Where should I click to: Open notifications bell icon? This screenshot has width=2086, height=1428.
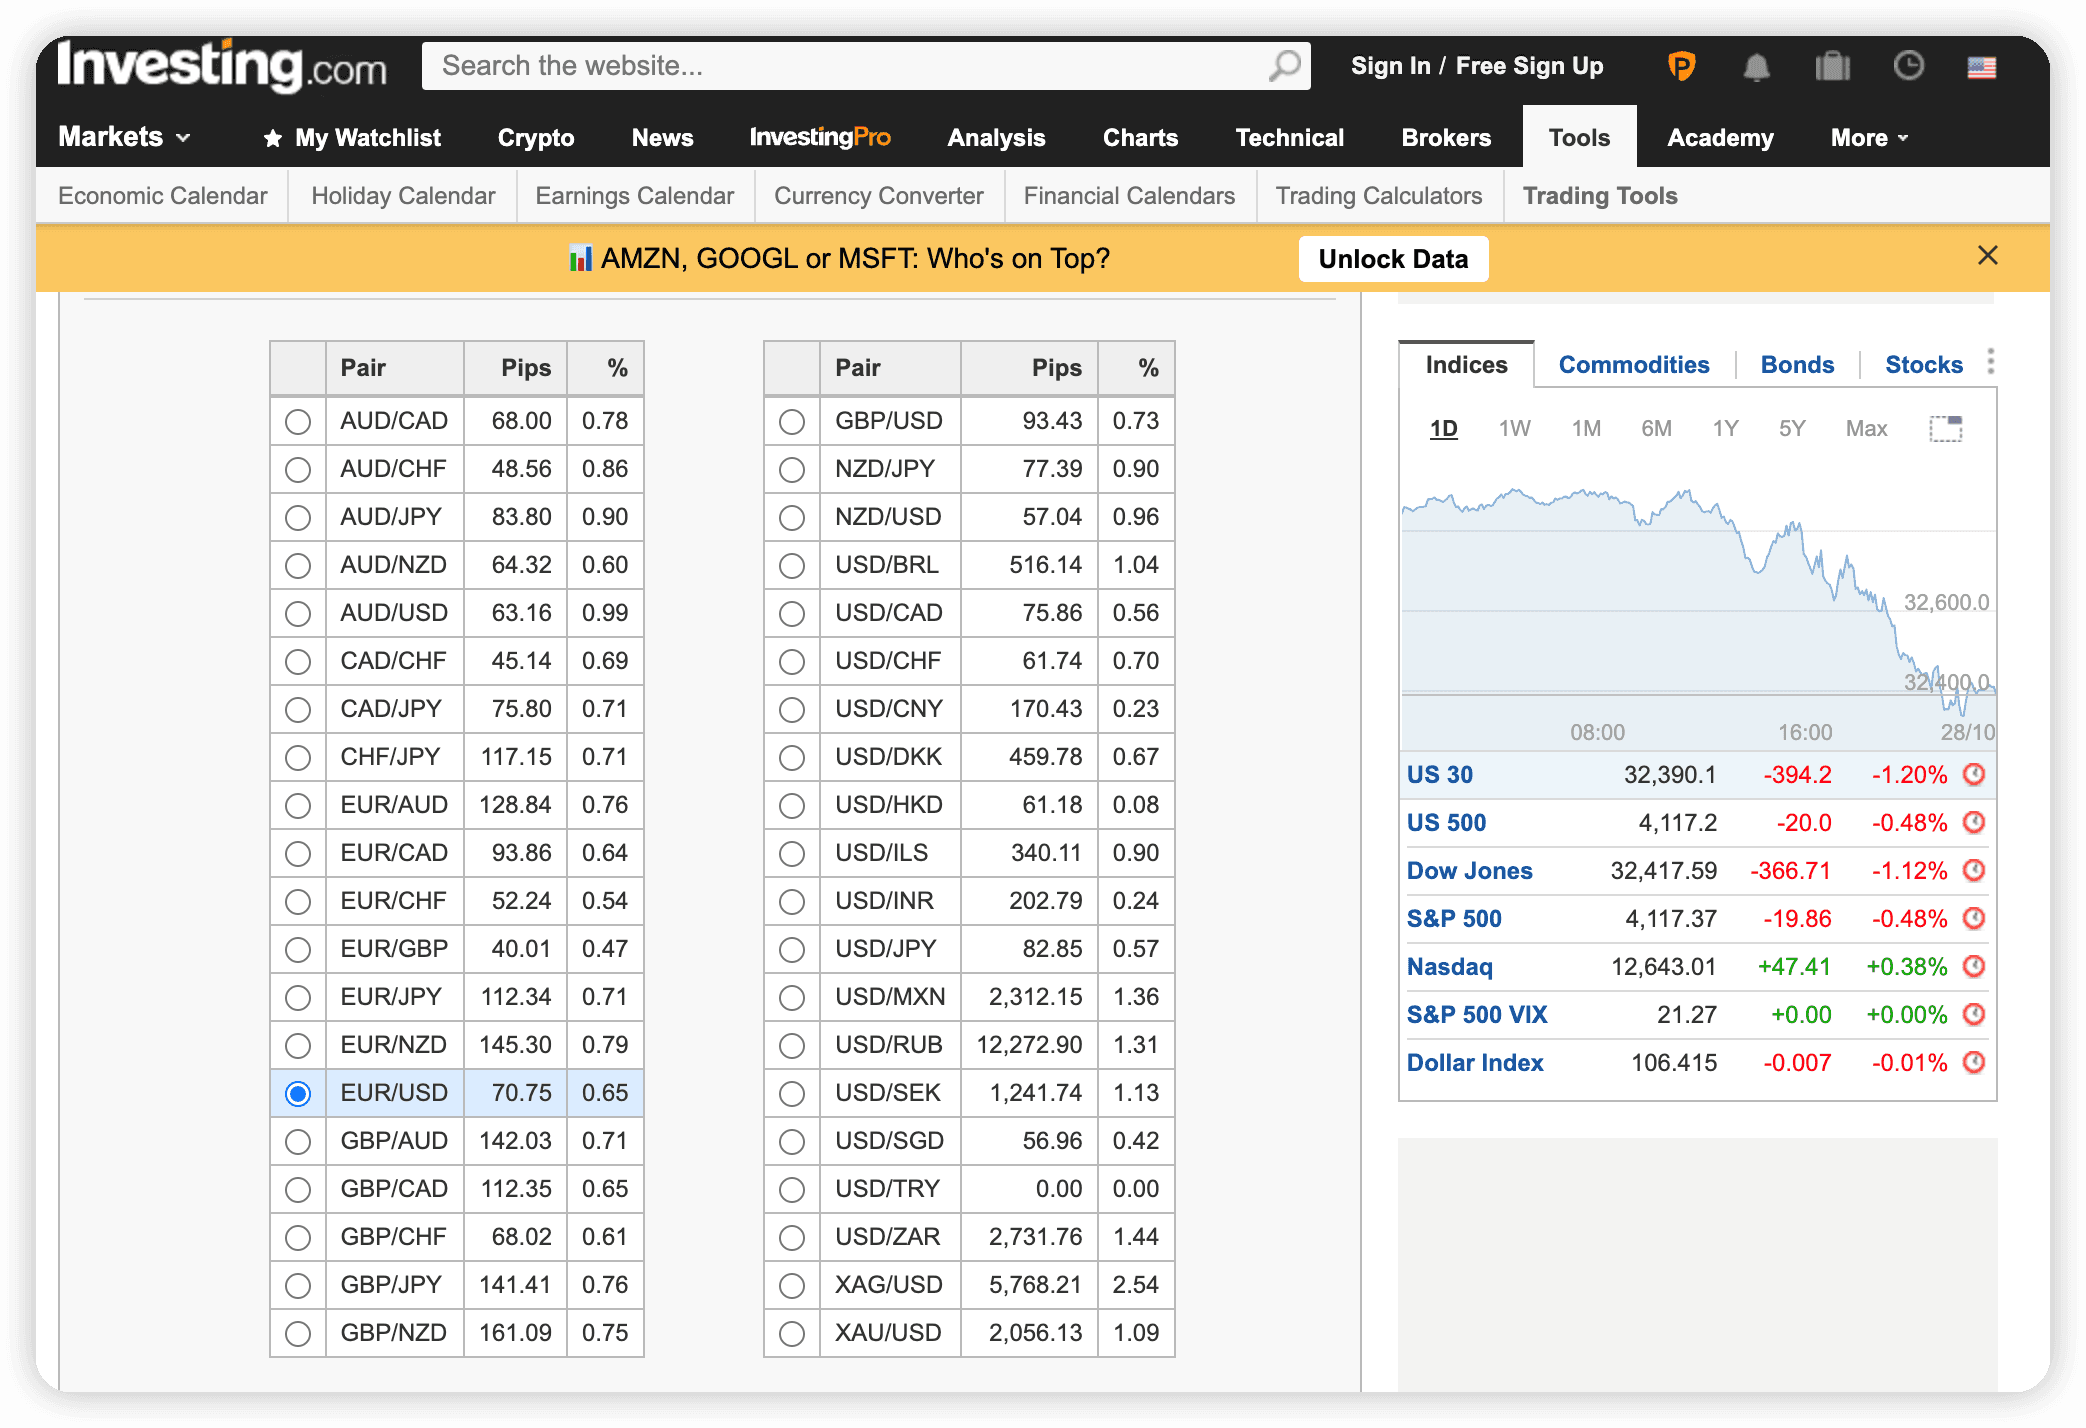1756,67
